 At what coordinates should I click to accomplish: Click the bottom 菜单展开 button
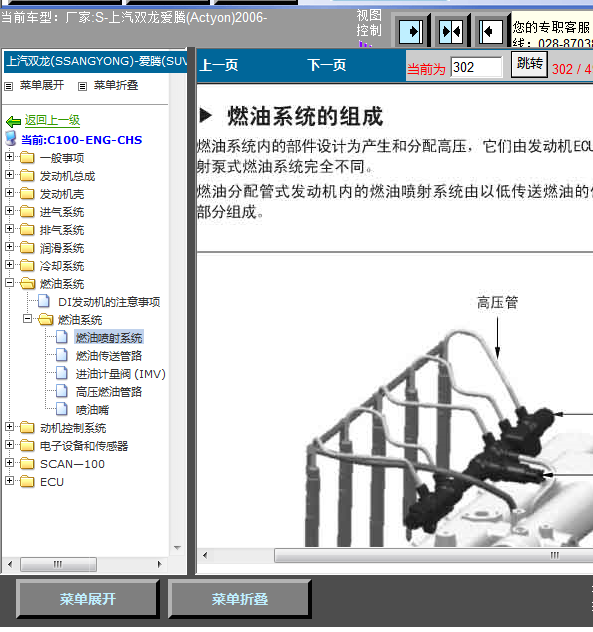pyautogui.click(x=88, y=599)
